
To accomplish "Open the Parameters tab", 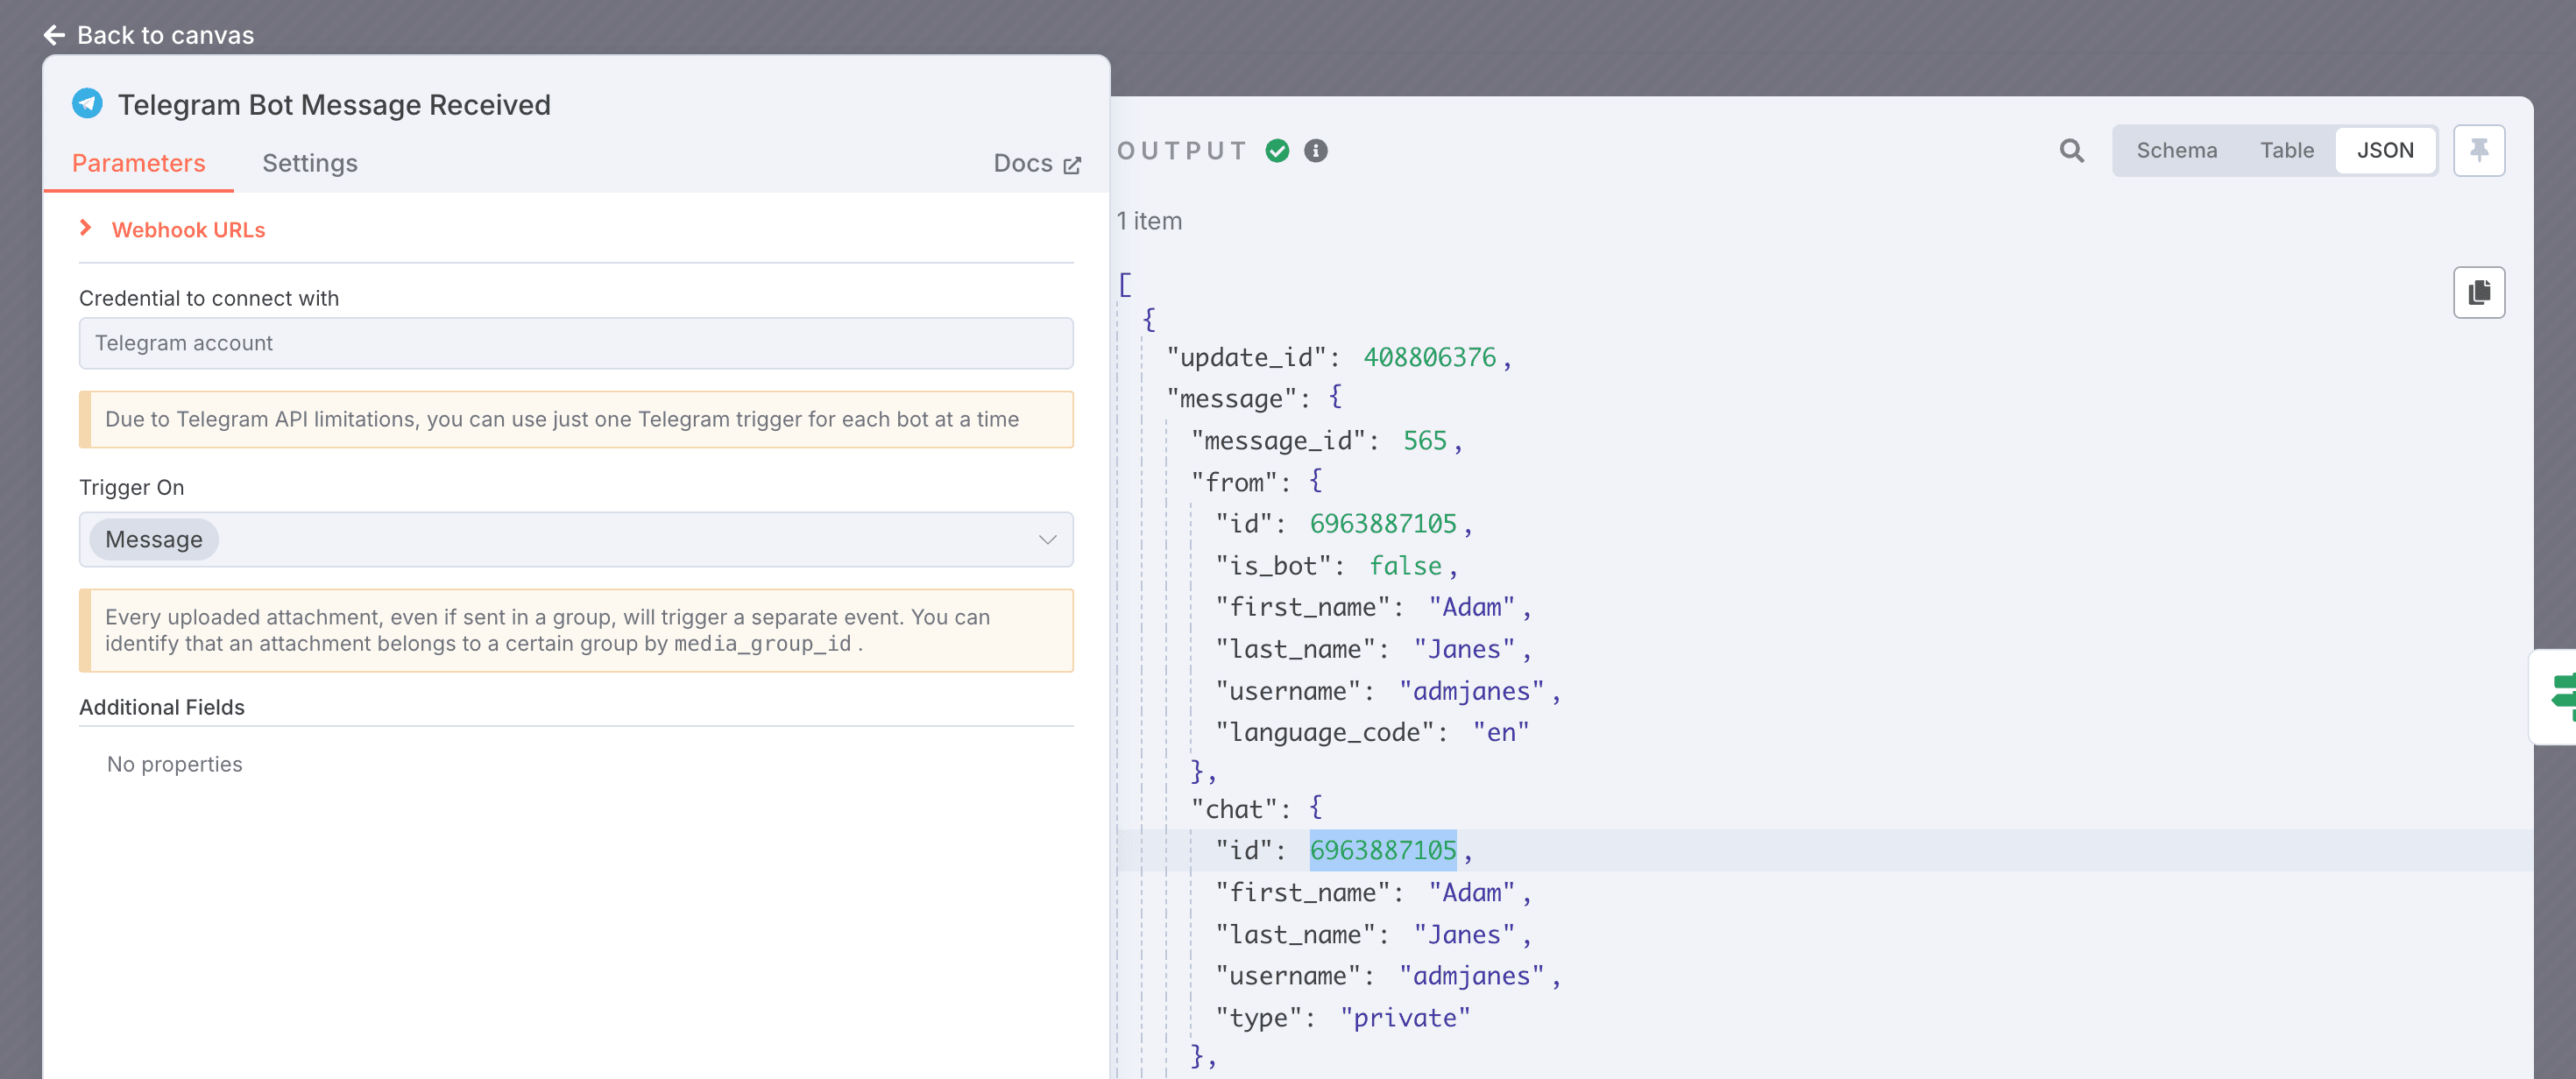I will click(138, 163).
